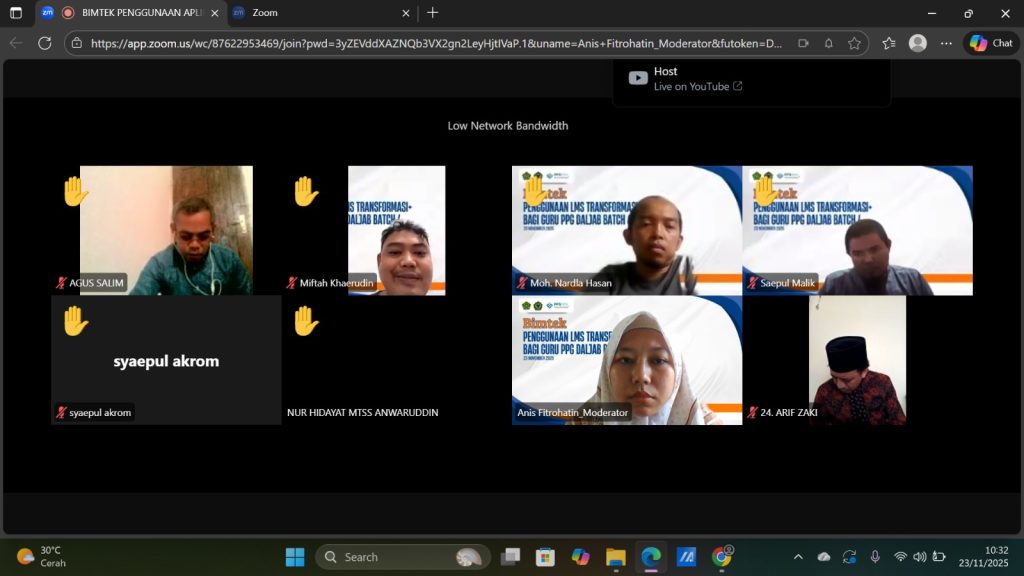1024x576 pixels.
Task: Select Anis Fitrohatin_Moderator video tile
Action: 627,360
